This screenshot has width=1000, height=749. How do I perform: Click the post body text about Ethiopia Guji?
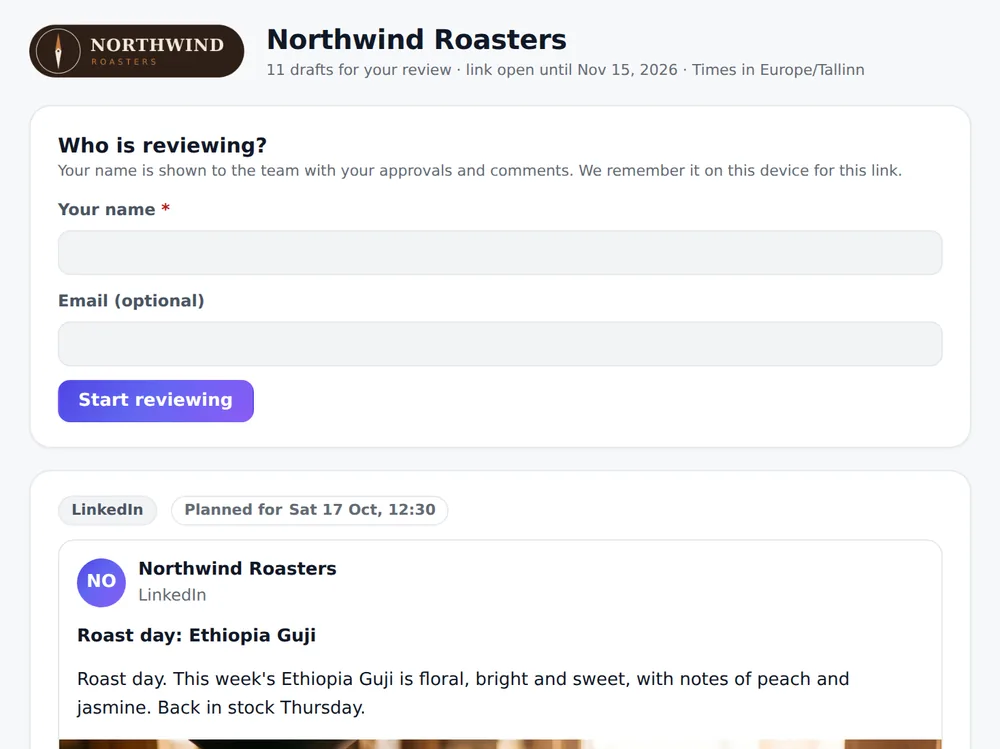pyautogui.click(x=463, y=693)
